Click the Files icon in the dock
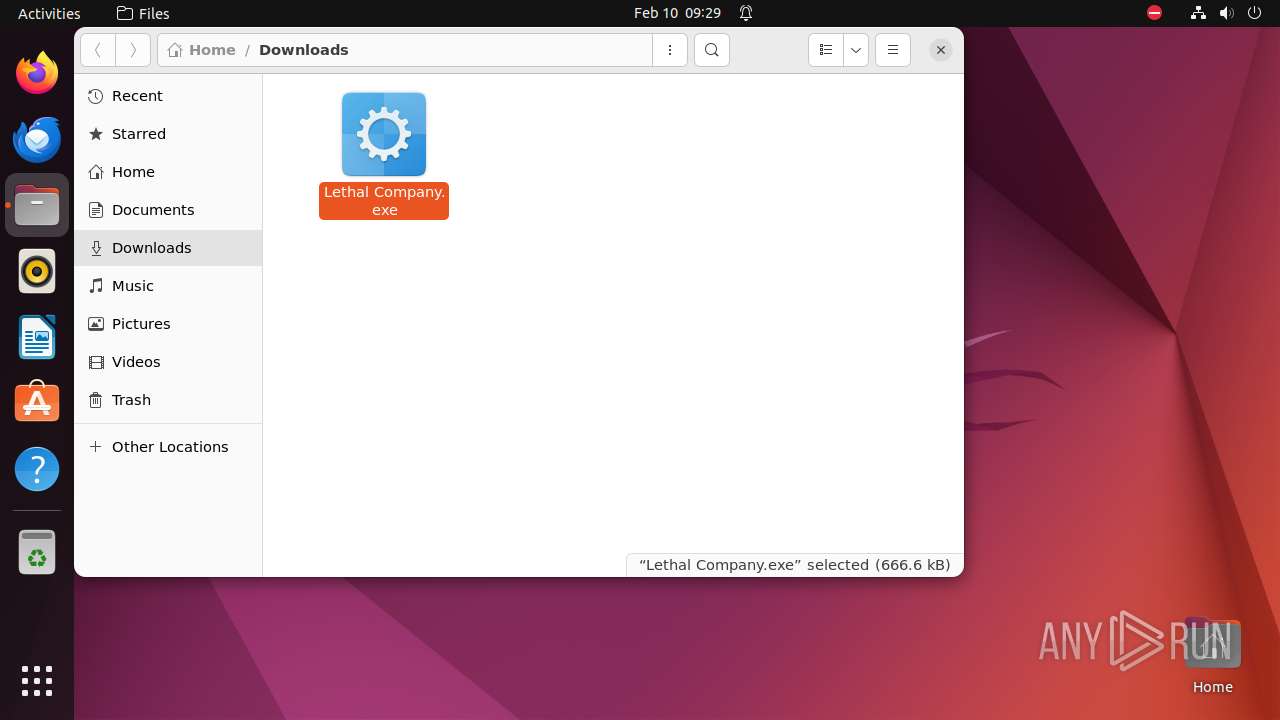1280x720 pixels. [37, 205]
